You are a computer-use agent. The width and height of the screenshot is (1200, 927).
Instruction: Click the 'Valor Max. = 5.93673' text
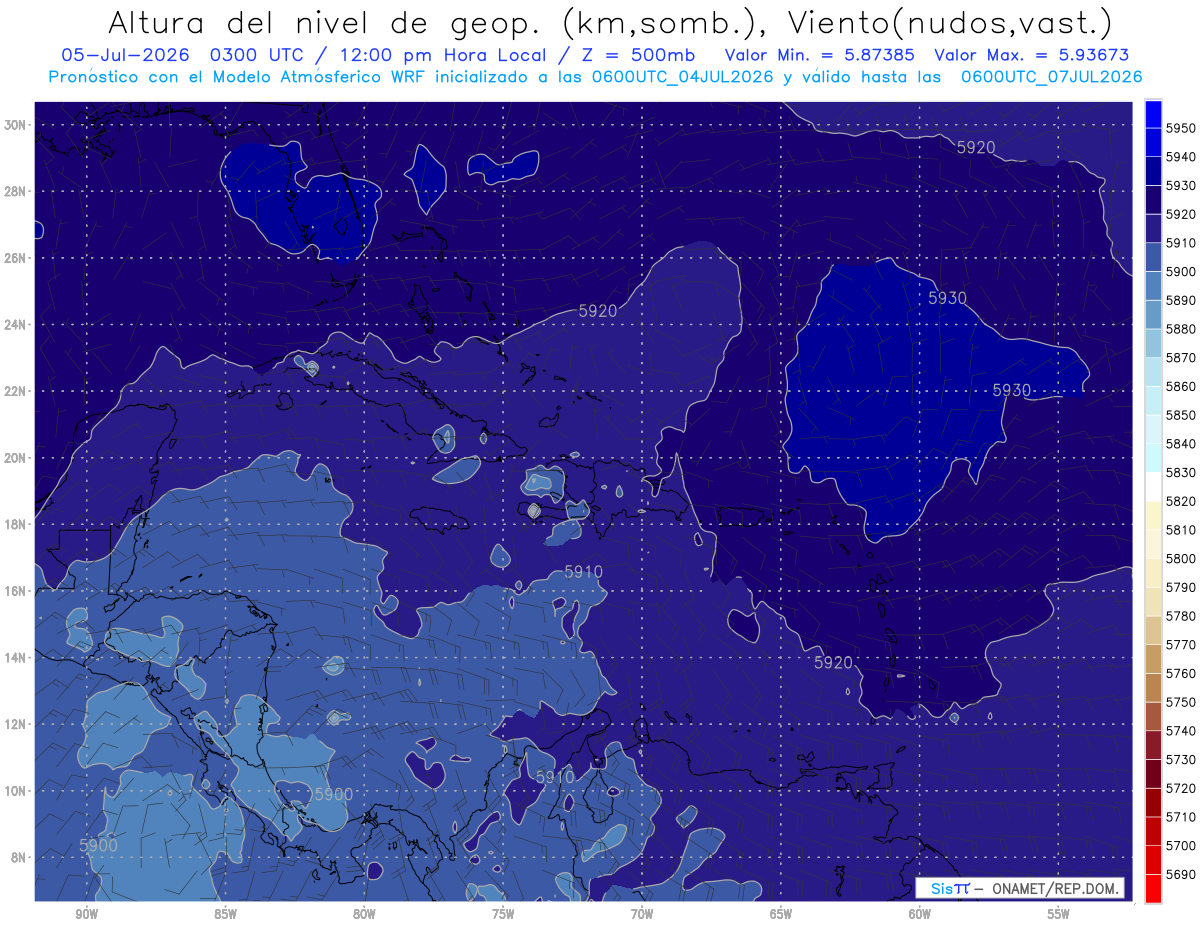click(x=1034, y=55)
